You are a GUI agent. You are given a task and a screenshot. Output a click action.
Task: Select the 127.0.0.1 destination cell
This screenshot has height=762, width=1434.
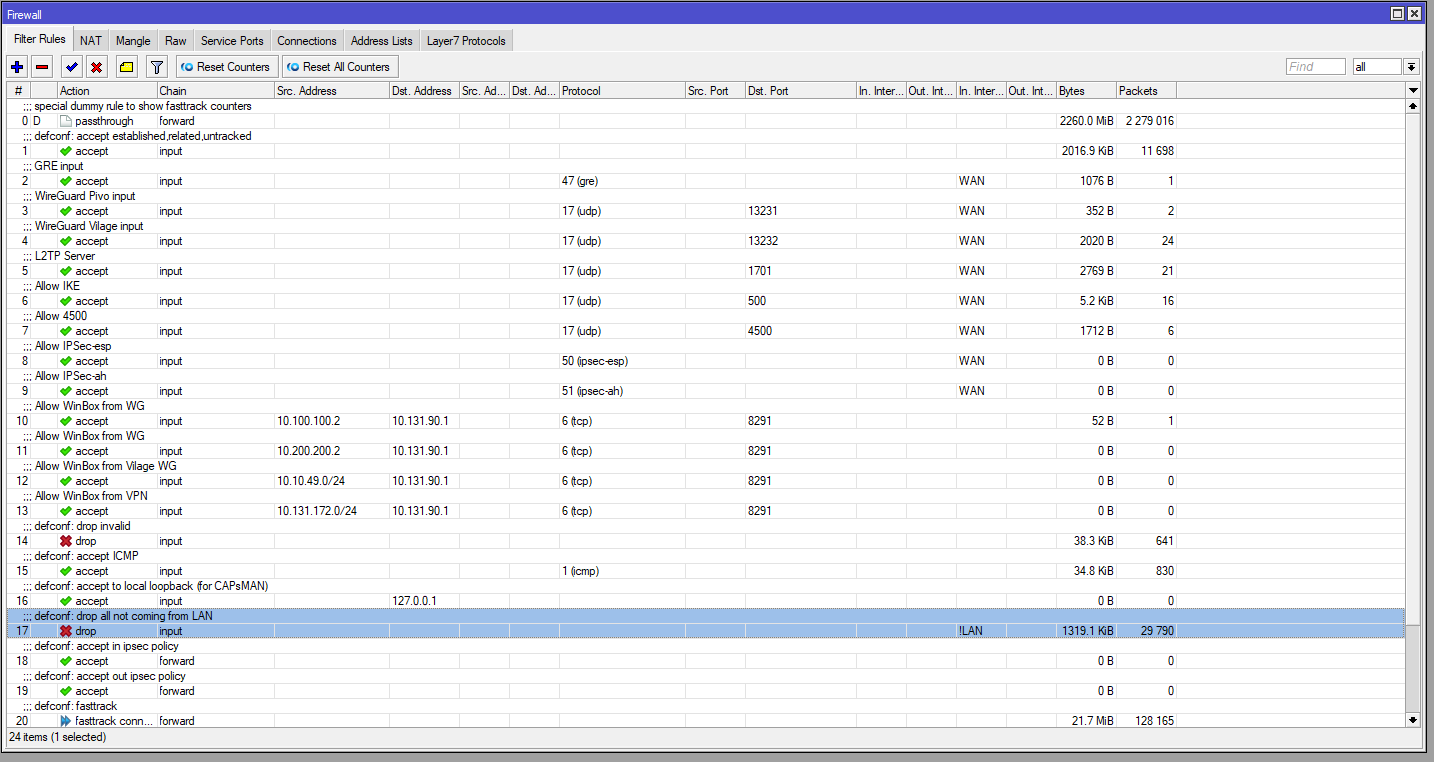(x=424, y=601)
